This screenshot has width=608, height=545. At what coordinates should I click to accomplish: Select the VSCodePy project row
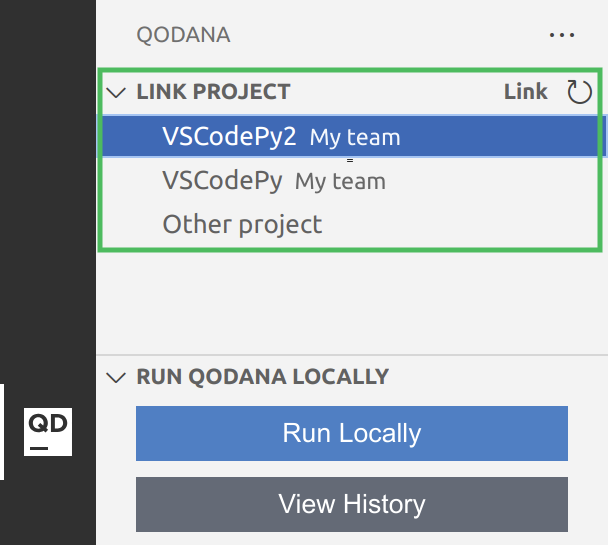pyautogui.click(x=351, y=181)
